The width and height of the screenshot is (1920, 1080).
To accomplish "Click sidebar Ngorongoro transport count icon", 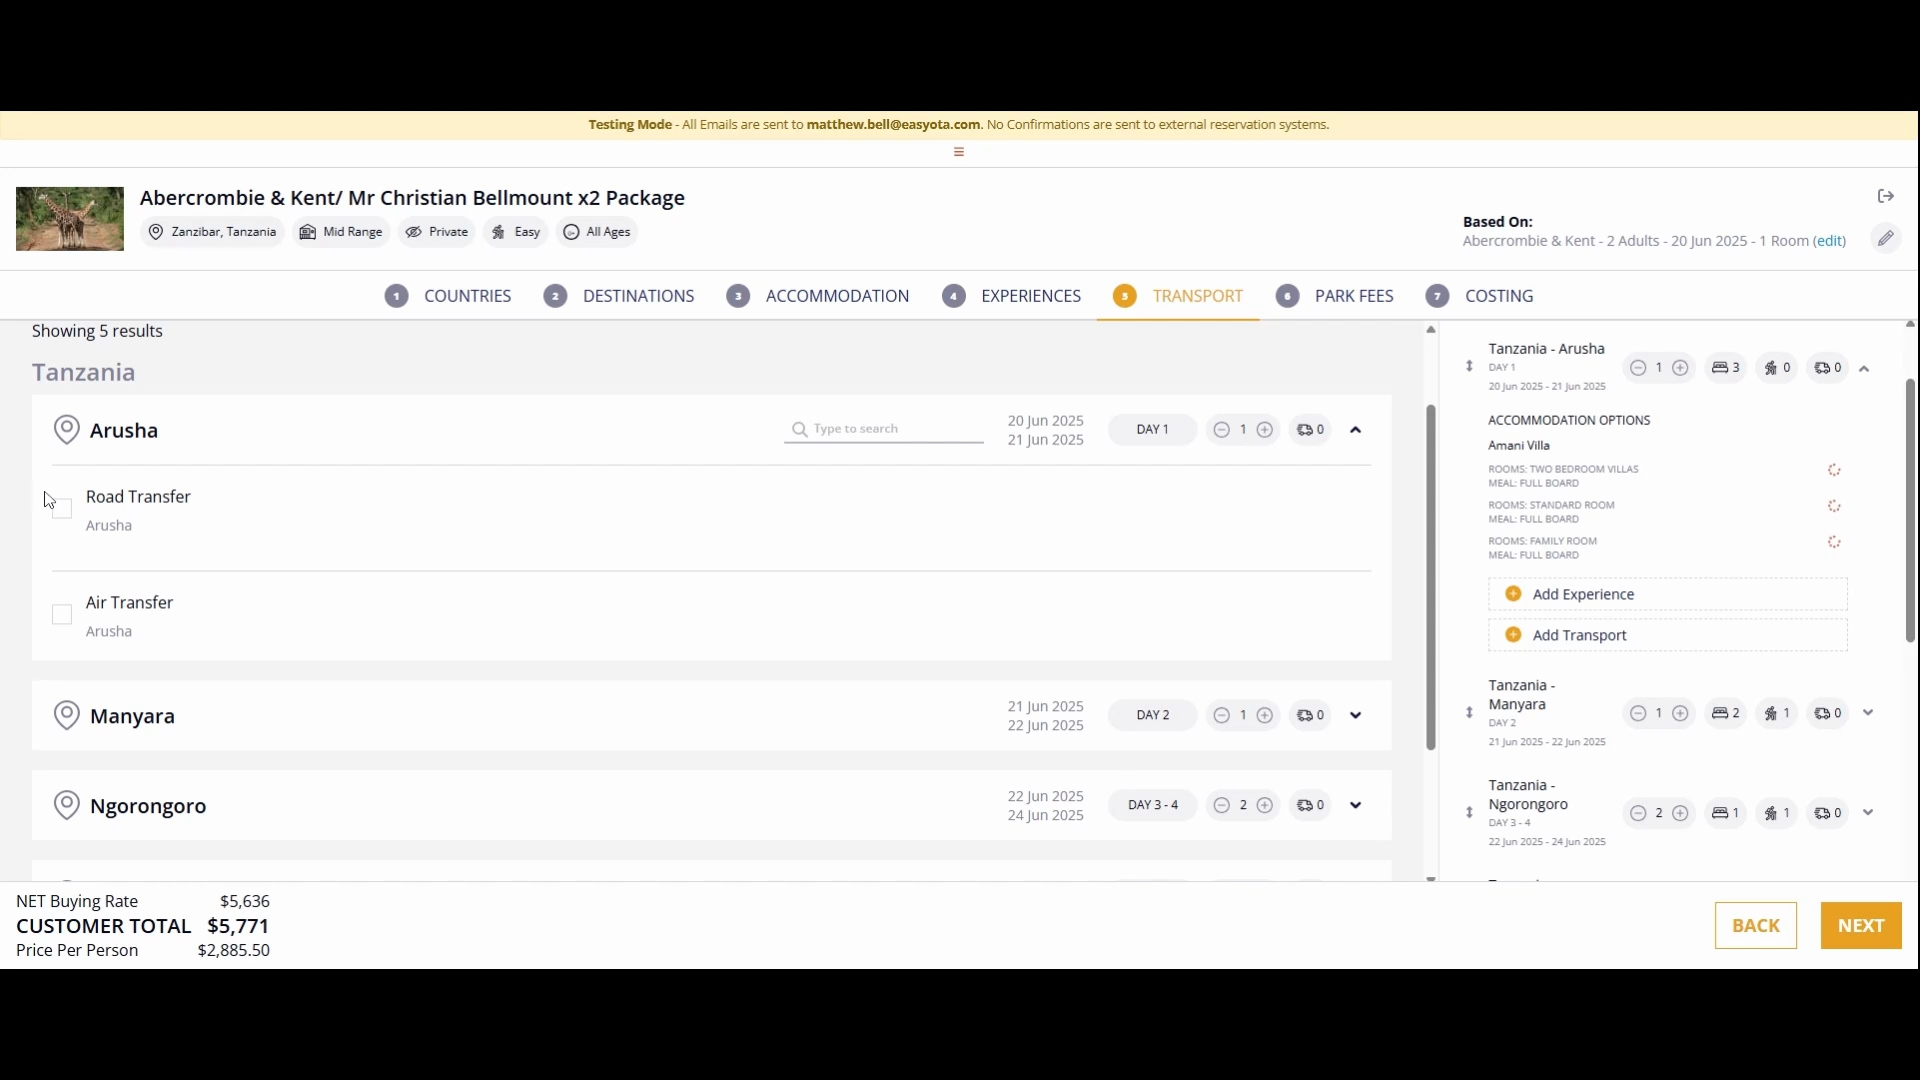I will (x=1829, y=814).
